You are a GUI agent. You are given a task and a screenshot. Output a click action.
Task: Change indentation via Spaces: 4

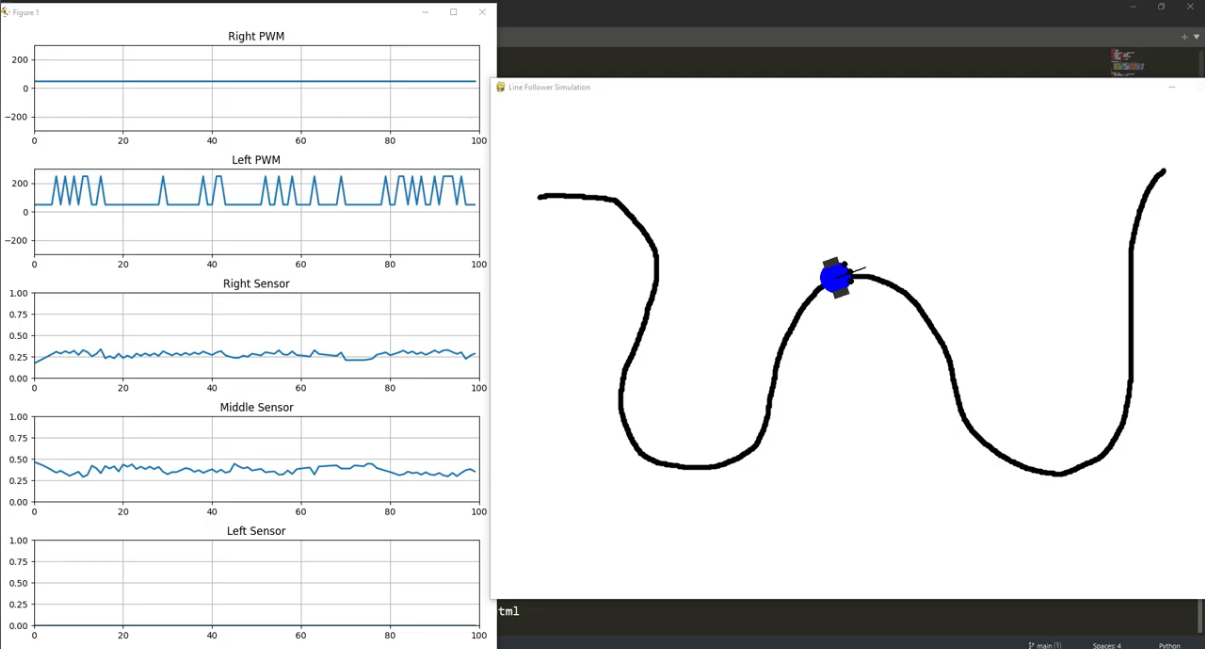click(x=1107, y=645)
